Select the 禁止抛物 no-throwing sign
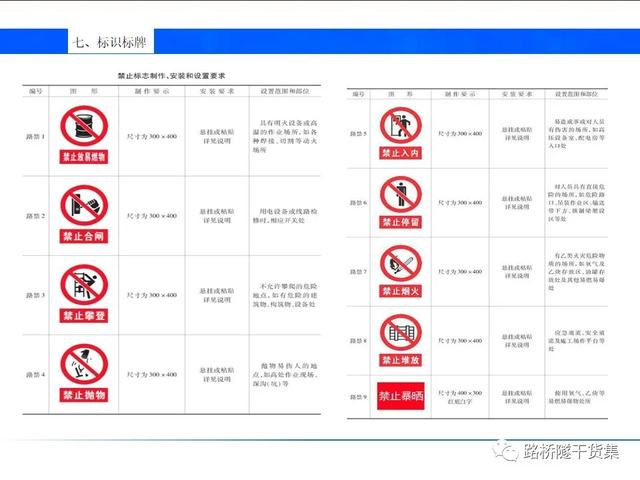Screen dimensions: 640x480 [x=83, y=371]
